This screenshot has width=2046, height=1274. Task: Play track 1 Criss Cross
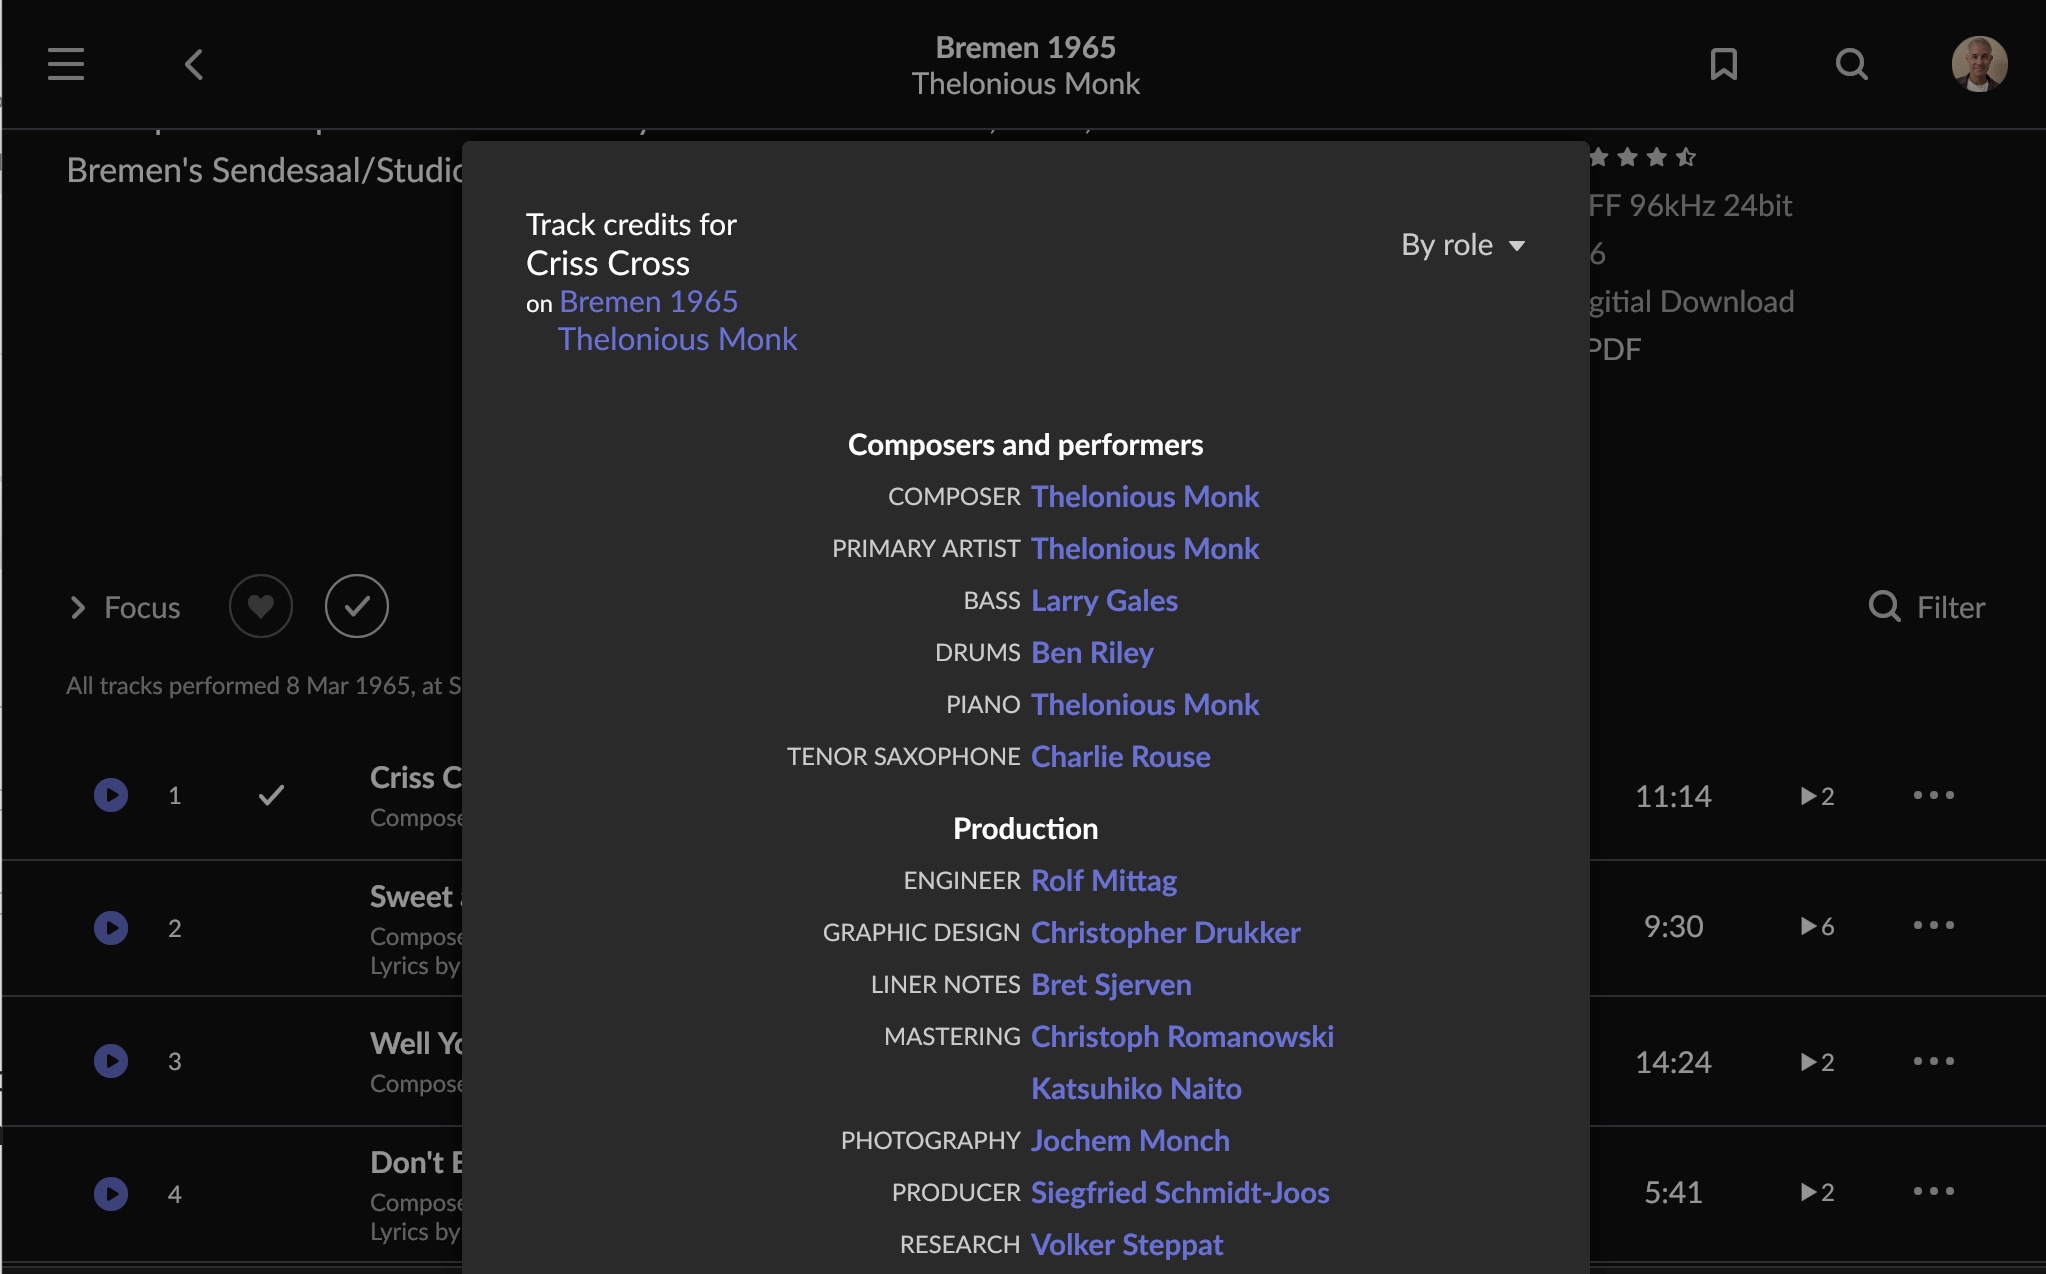(111, 795)
